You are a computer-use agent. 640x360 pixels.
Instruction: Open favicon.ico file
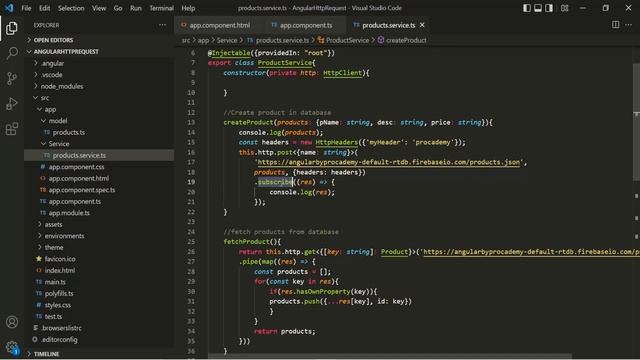(99, 259)
